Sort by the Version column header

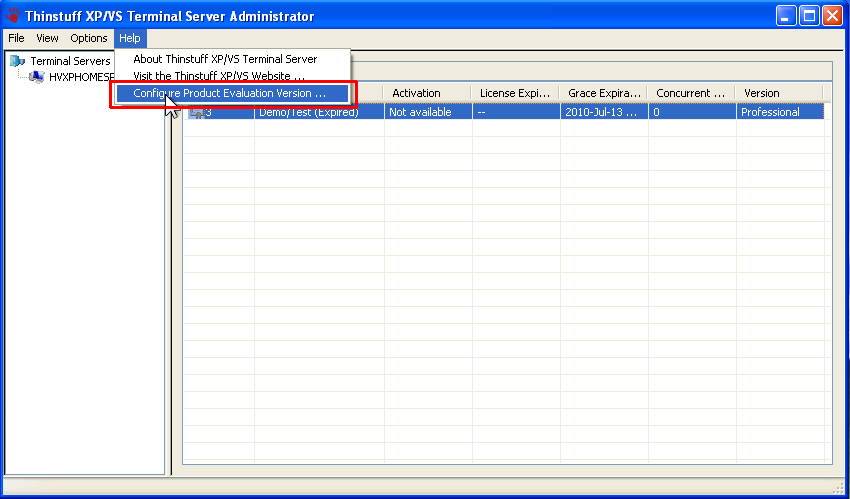pos(780,93)
